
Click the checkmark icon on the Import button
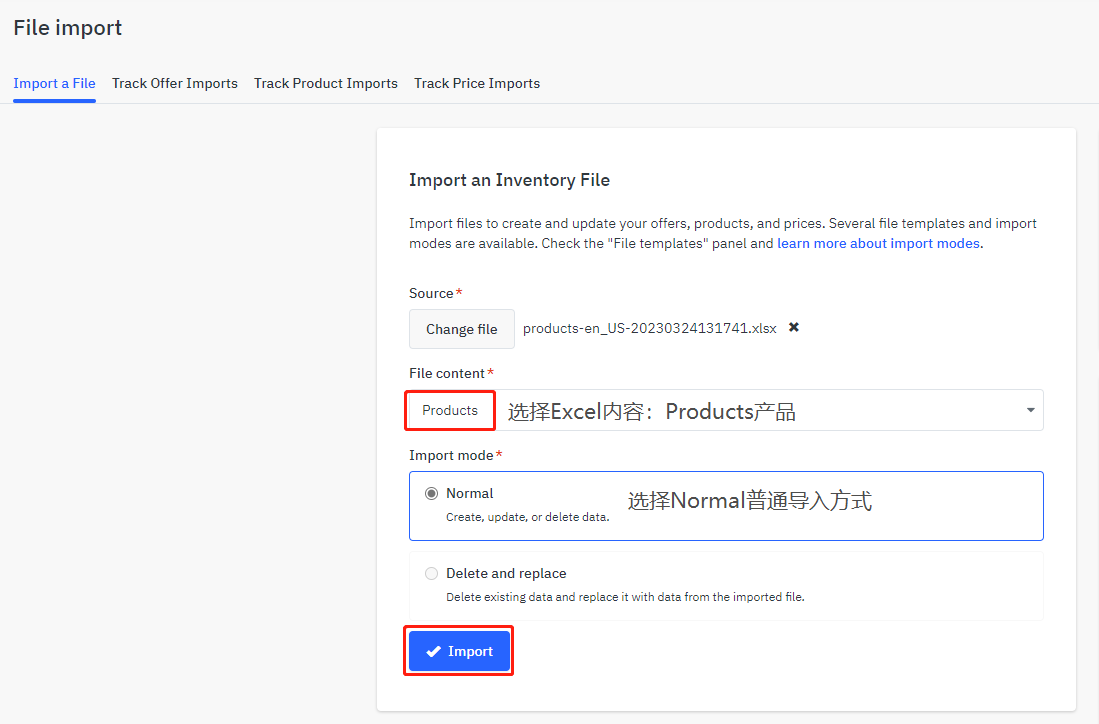tap(433, 652)
